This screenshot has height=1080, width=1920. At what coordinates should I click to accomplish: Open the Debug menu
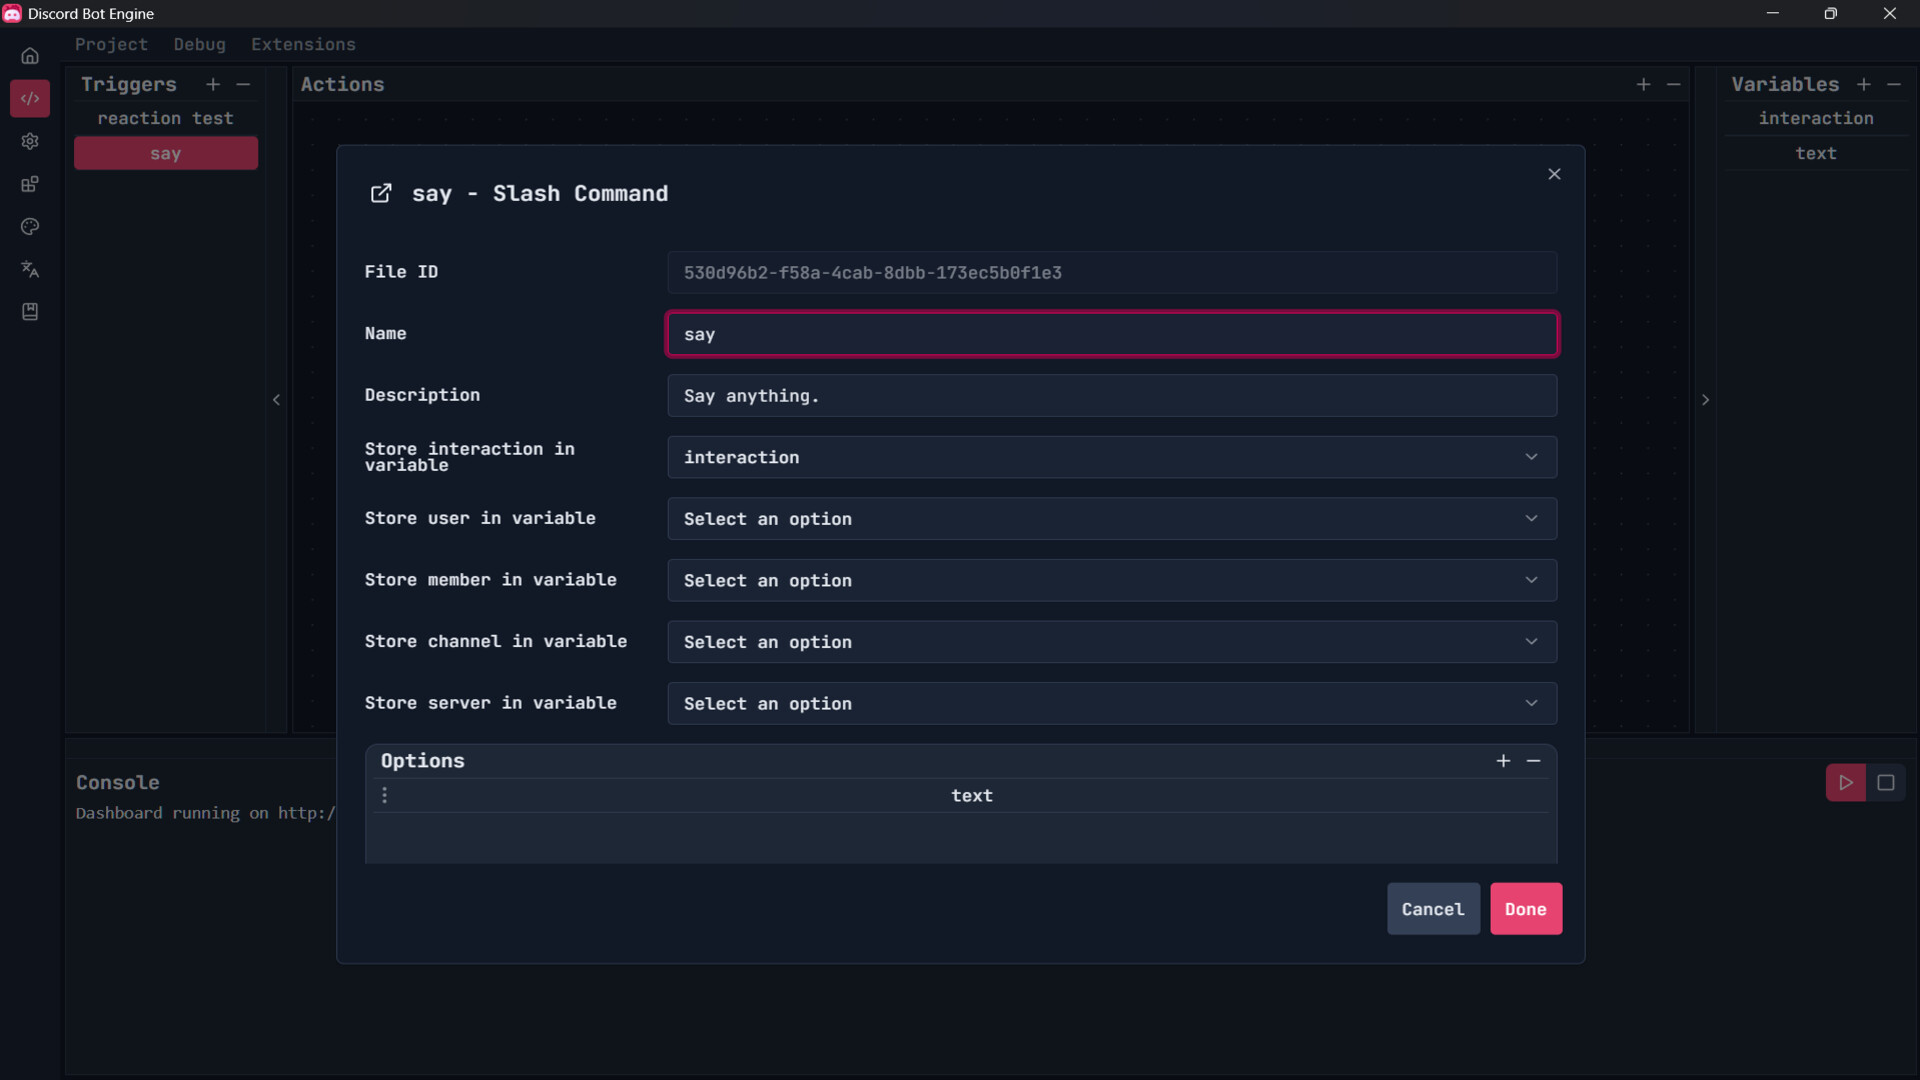click(x=200, y=44)
